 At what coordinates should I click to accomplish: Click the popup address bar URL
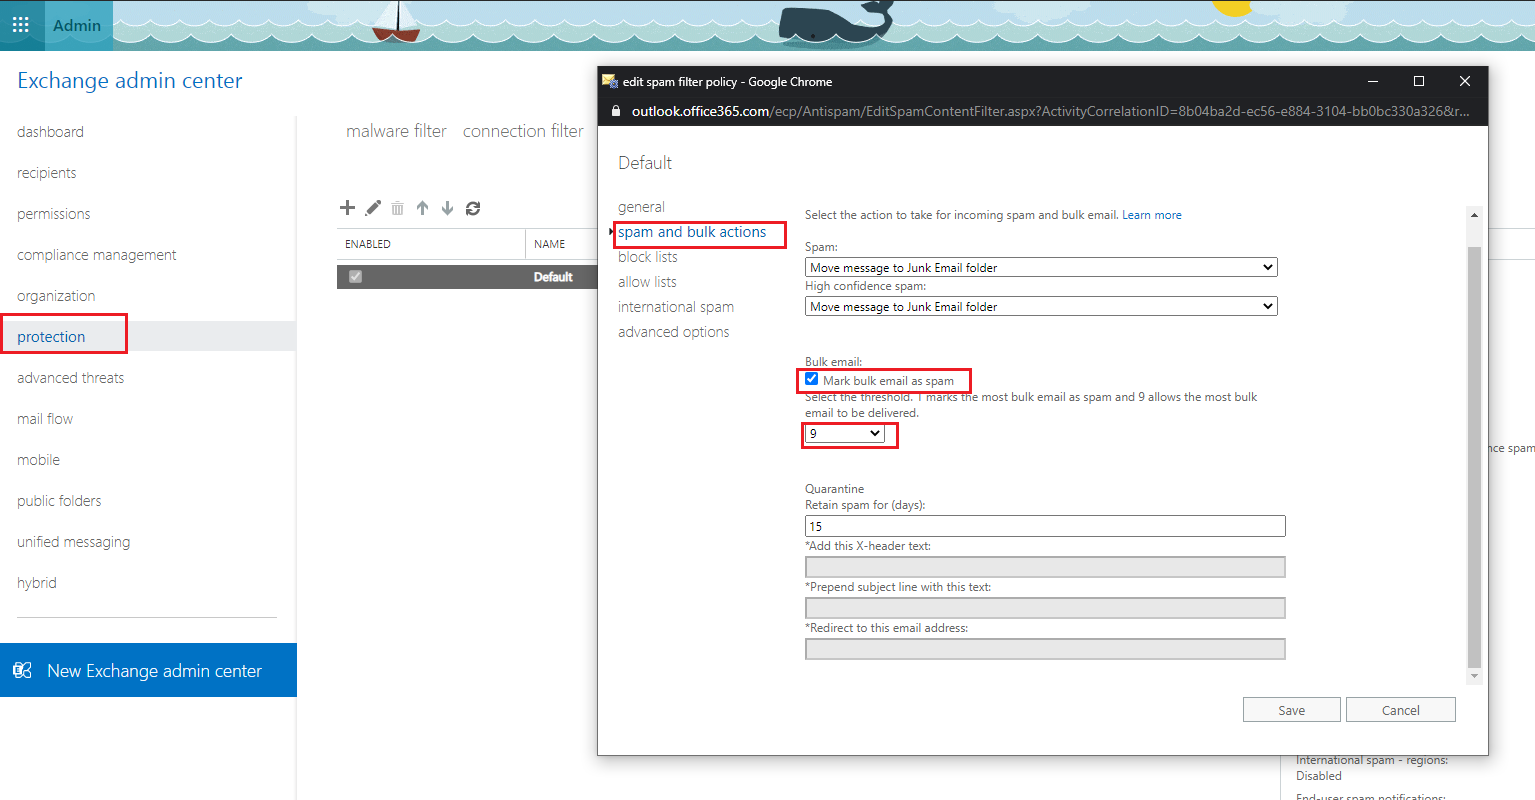tap(1050, 111)
